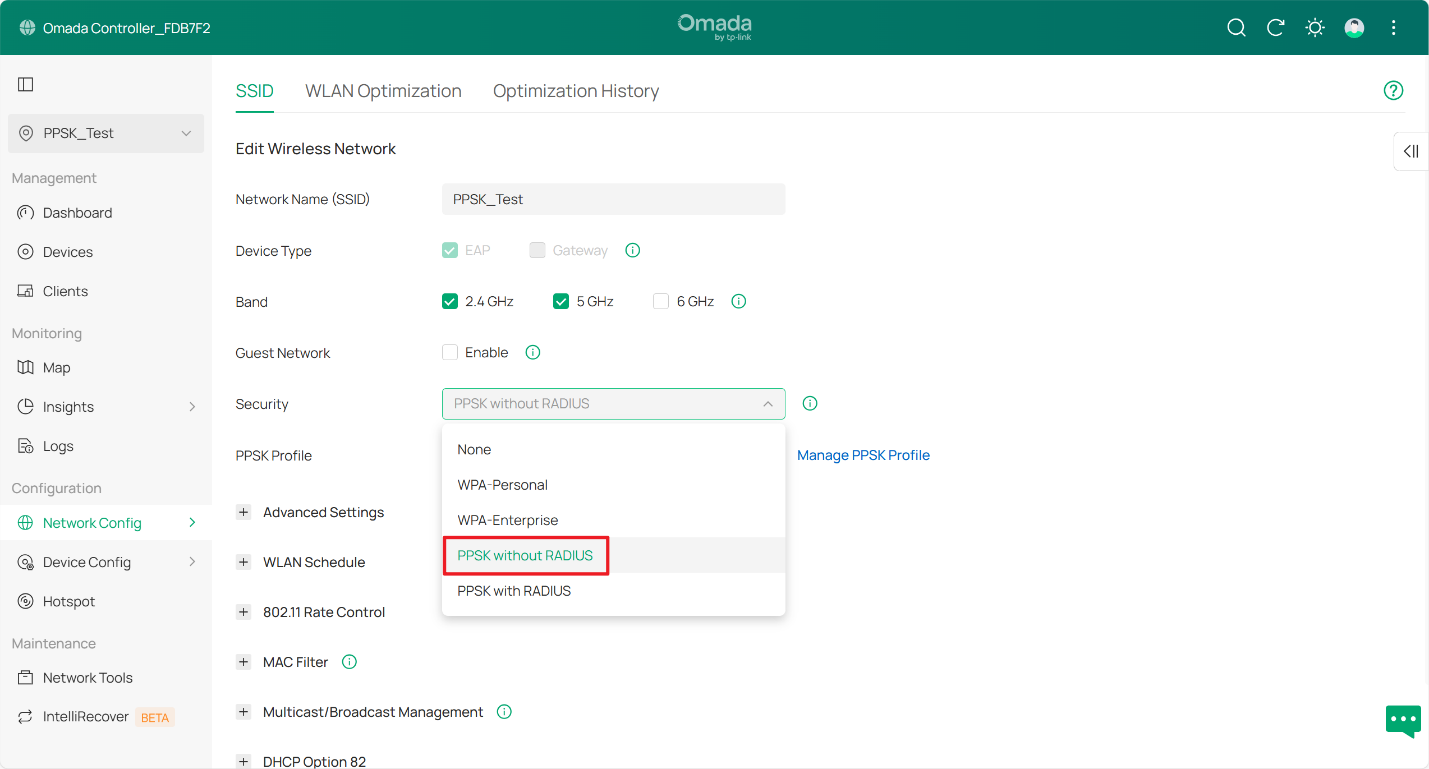
Task: Switch to WLAN Optimization tab
Action: [x=383, y=91]
